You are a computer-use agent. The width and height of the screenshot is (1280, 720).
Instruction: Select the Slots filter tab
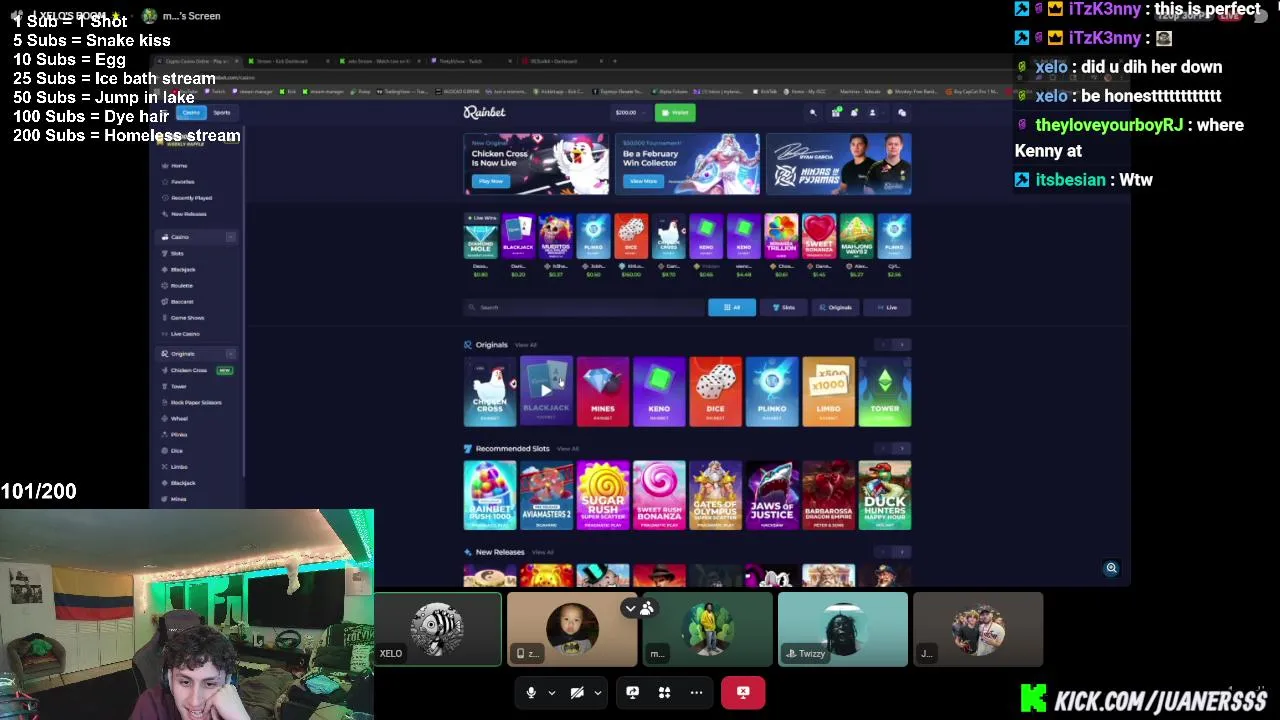click(784, 307)
